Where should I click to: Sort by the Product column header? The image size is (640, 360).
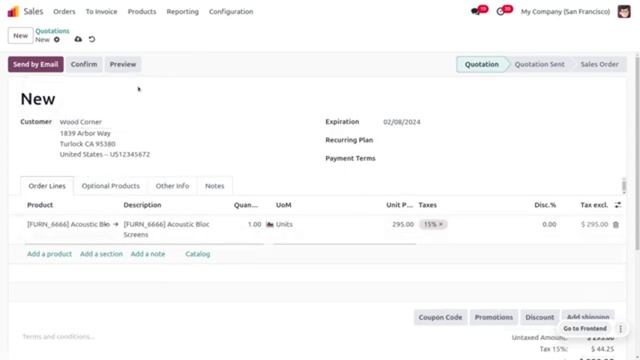(40, 205)
